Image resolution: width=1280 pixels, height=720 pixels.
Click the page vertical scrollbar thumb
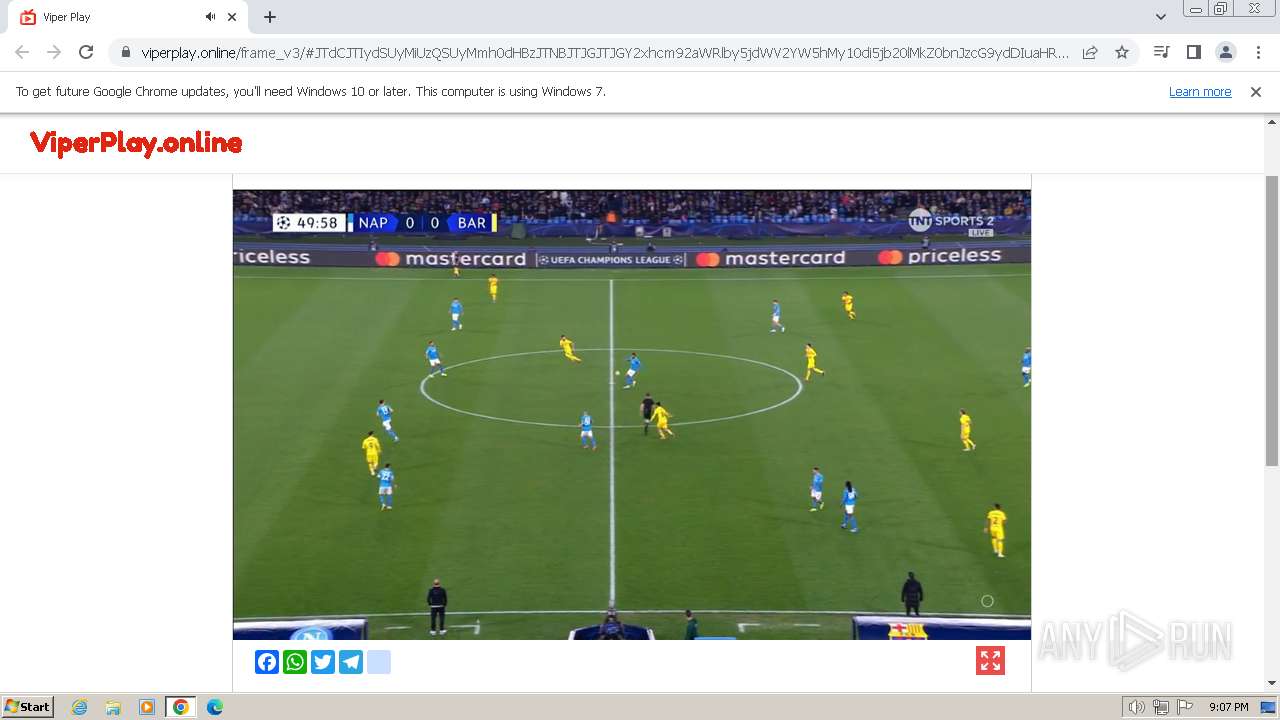pos(1272,320)
